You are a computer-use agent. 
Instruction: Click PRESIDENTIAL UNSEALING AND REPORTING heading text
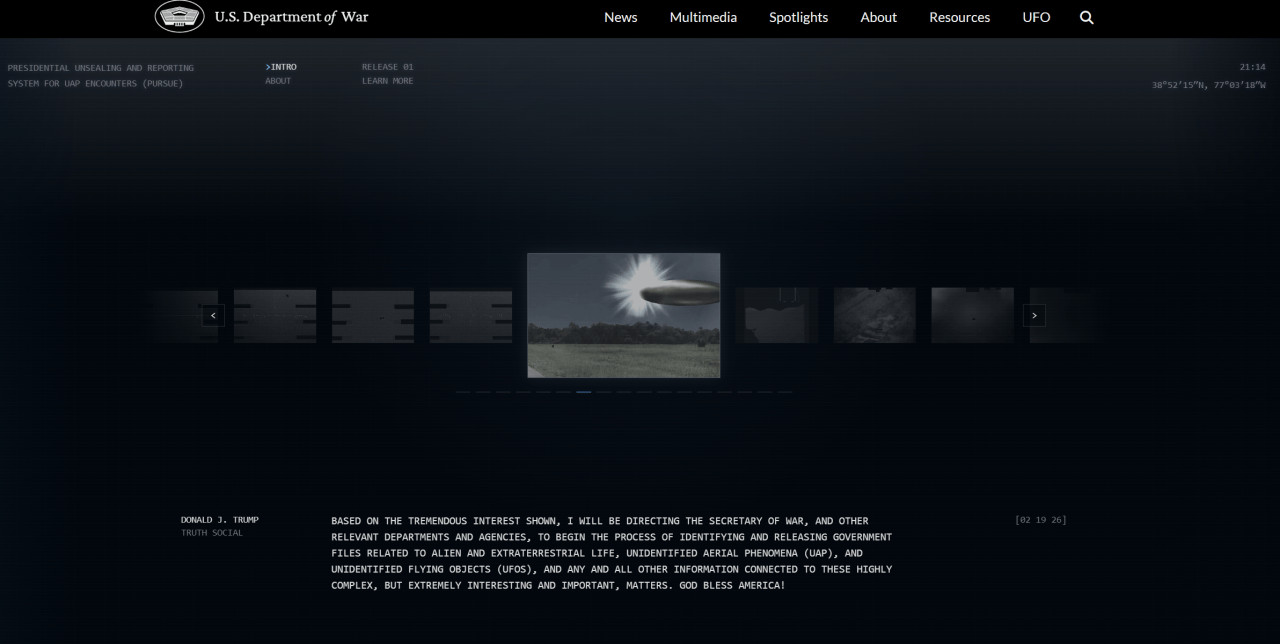click(x=101, y=68)
